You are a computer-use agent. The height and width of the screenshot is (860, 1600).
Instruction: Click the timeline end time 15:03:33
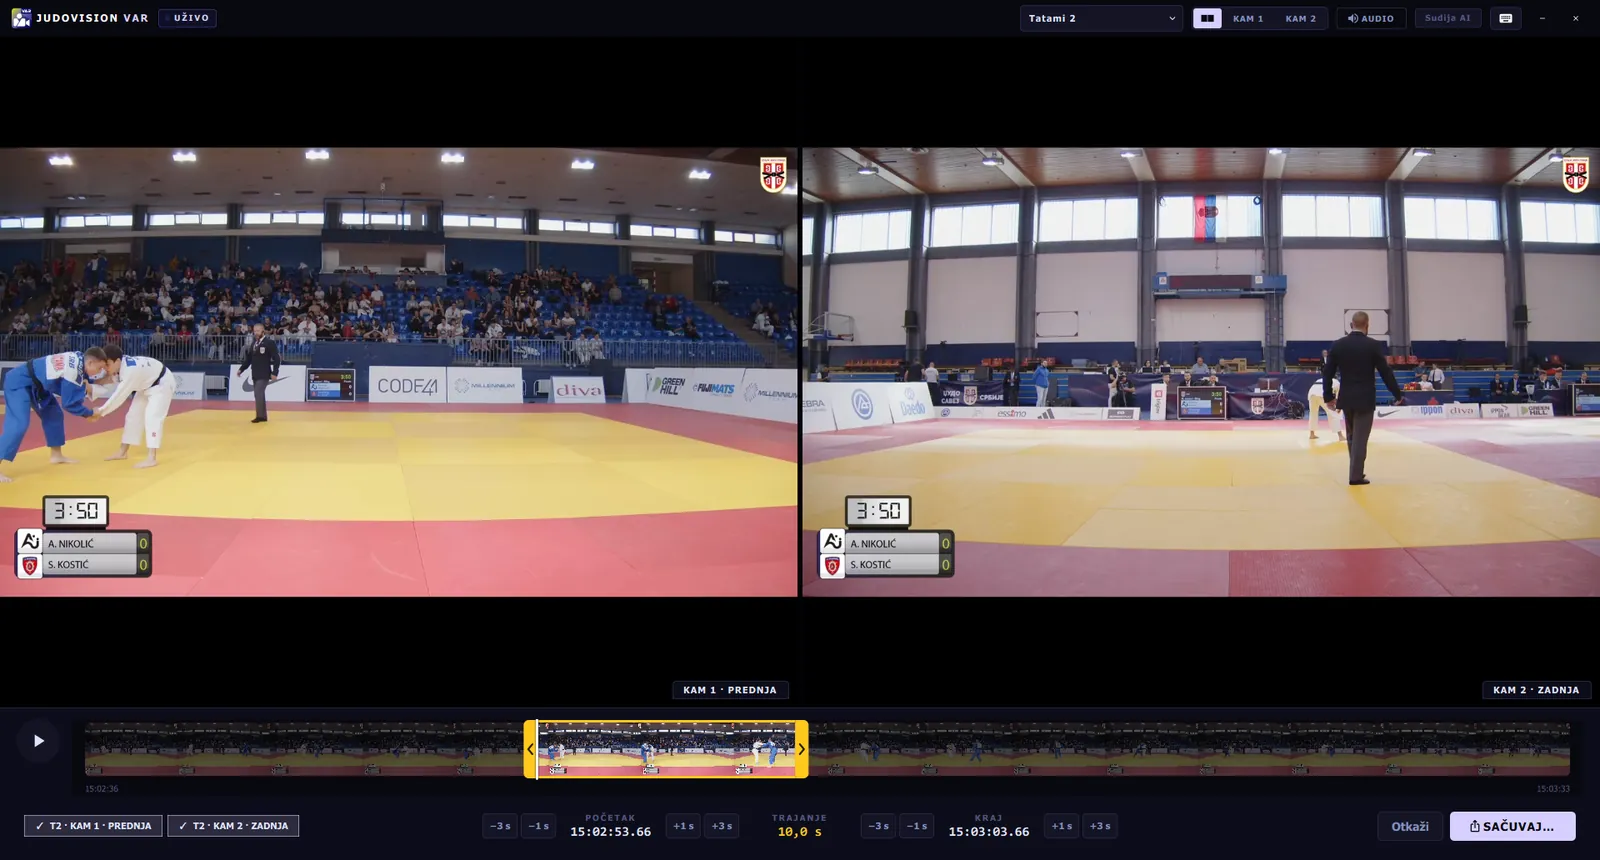(x=1553, y=789)
